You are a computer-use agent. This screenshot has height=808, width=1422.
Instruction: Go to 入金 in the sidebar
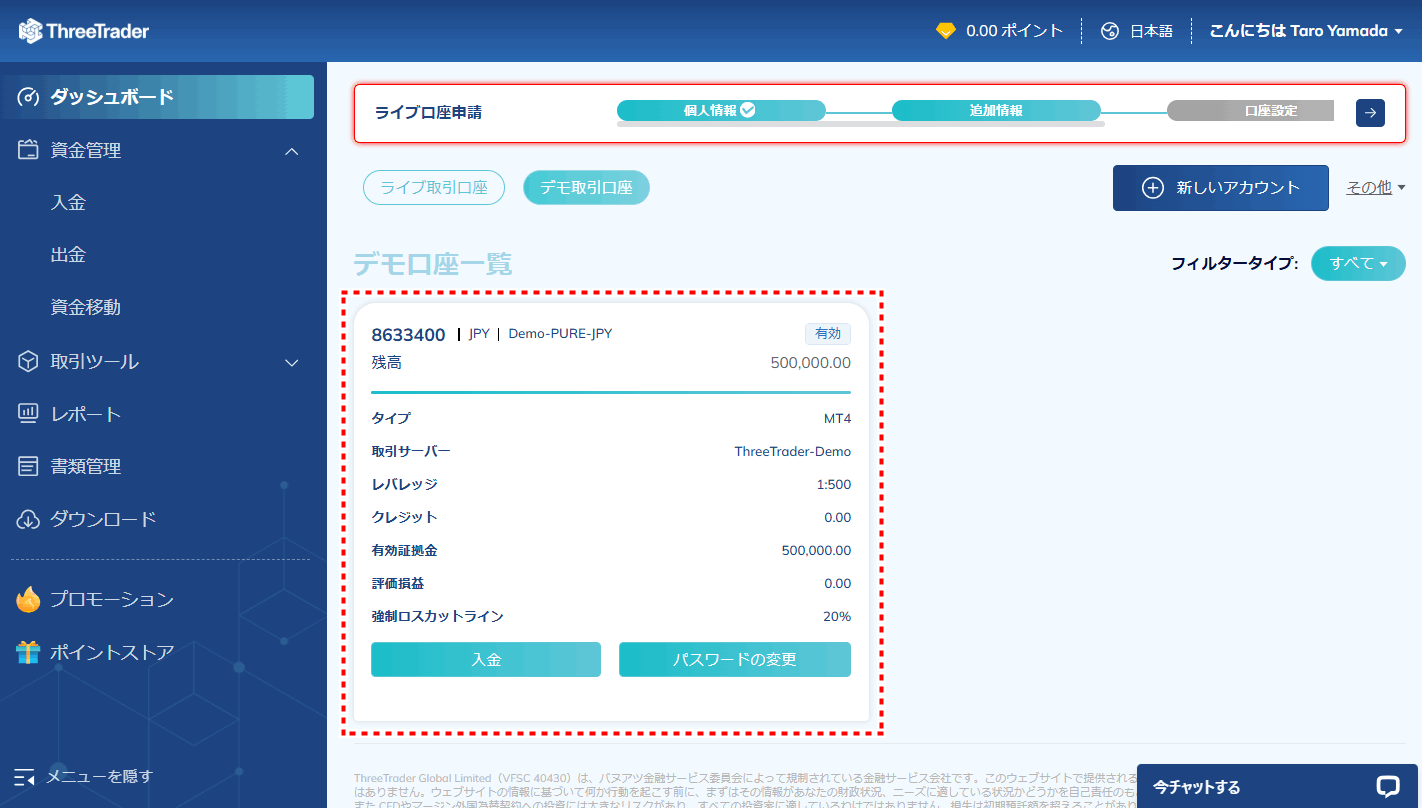click(68, 202)
